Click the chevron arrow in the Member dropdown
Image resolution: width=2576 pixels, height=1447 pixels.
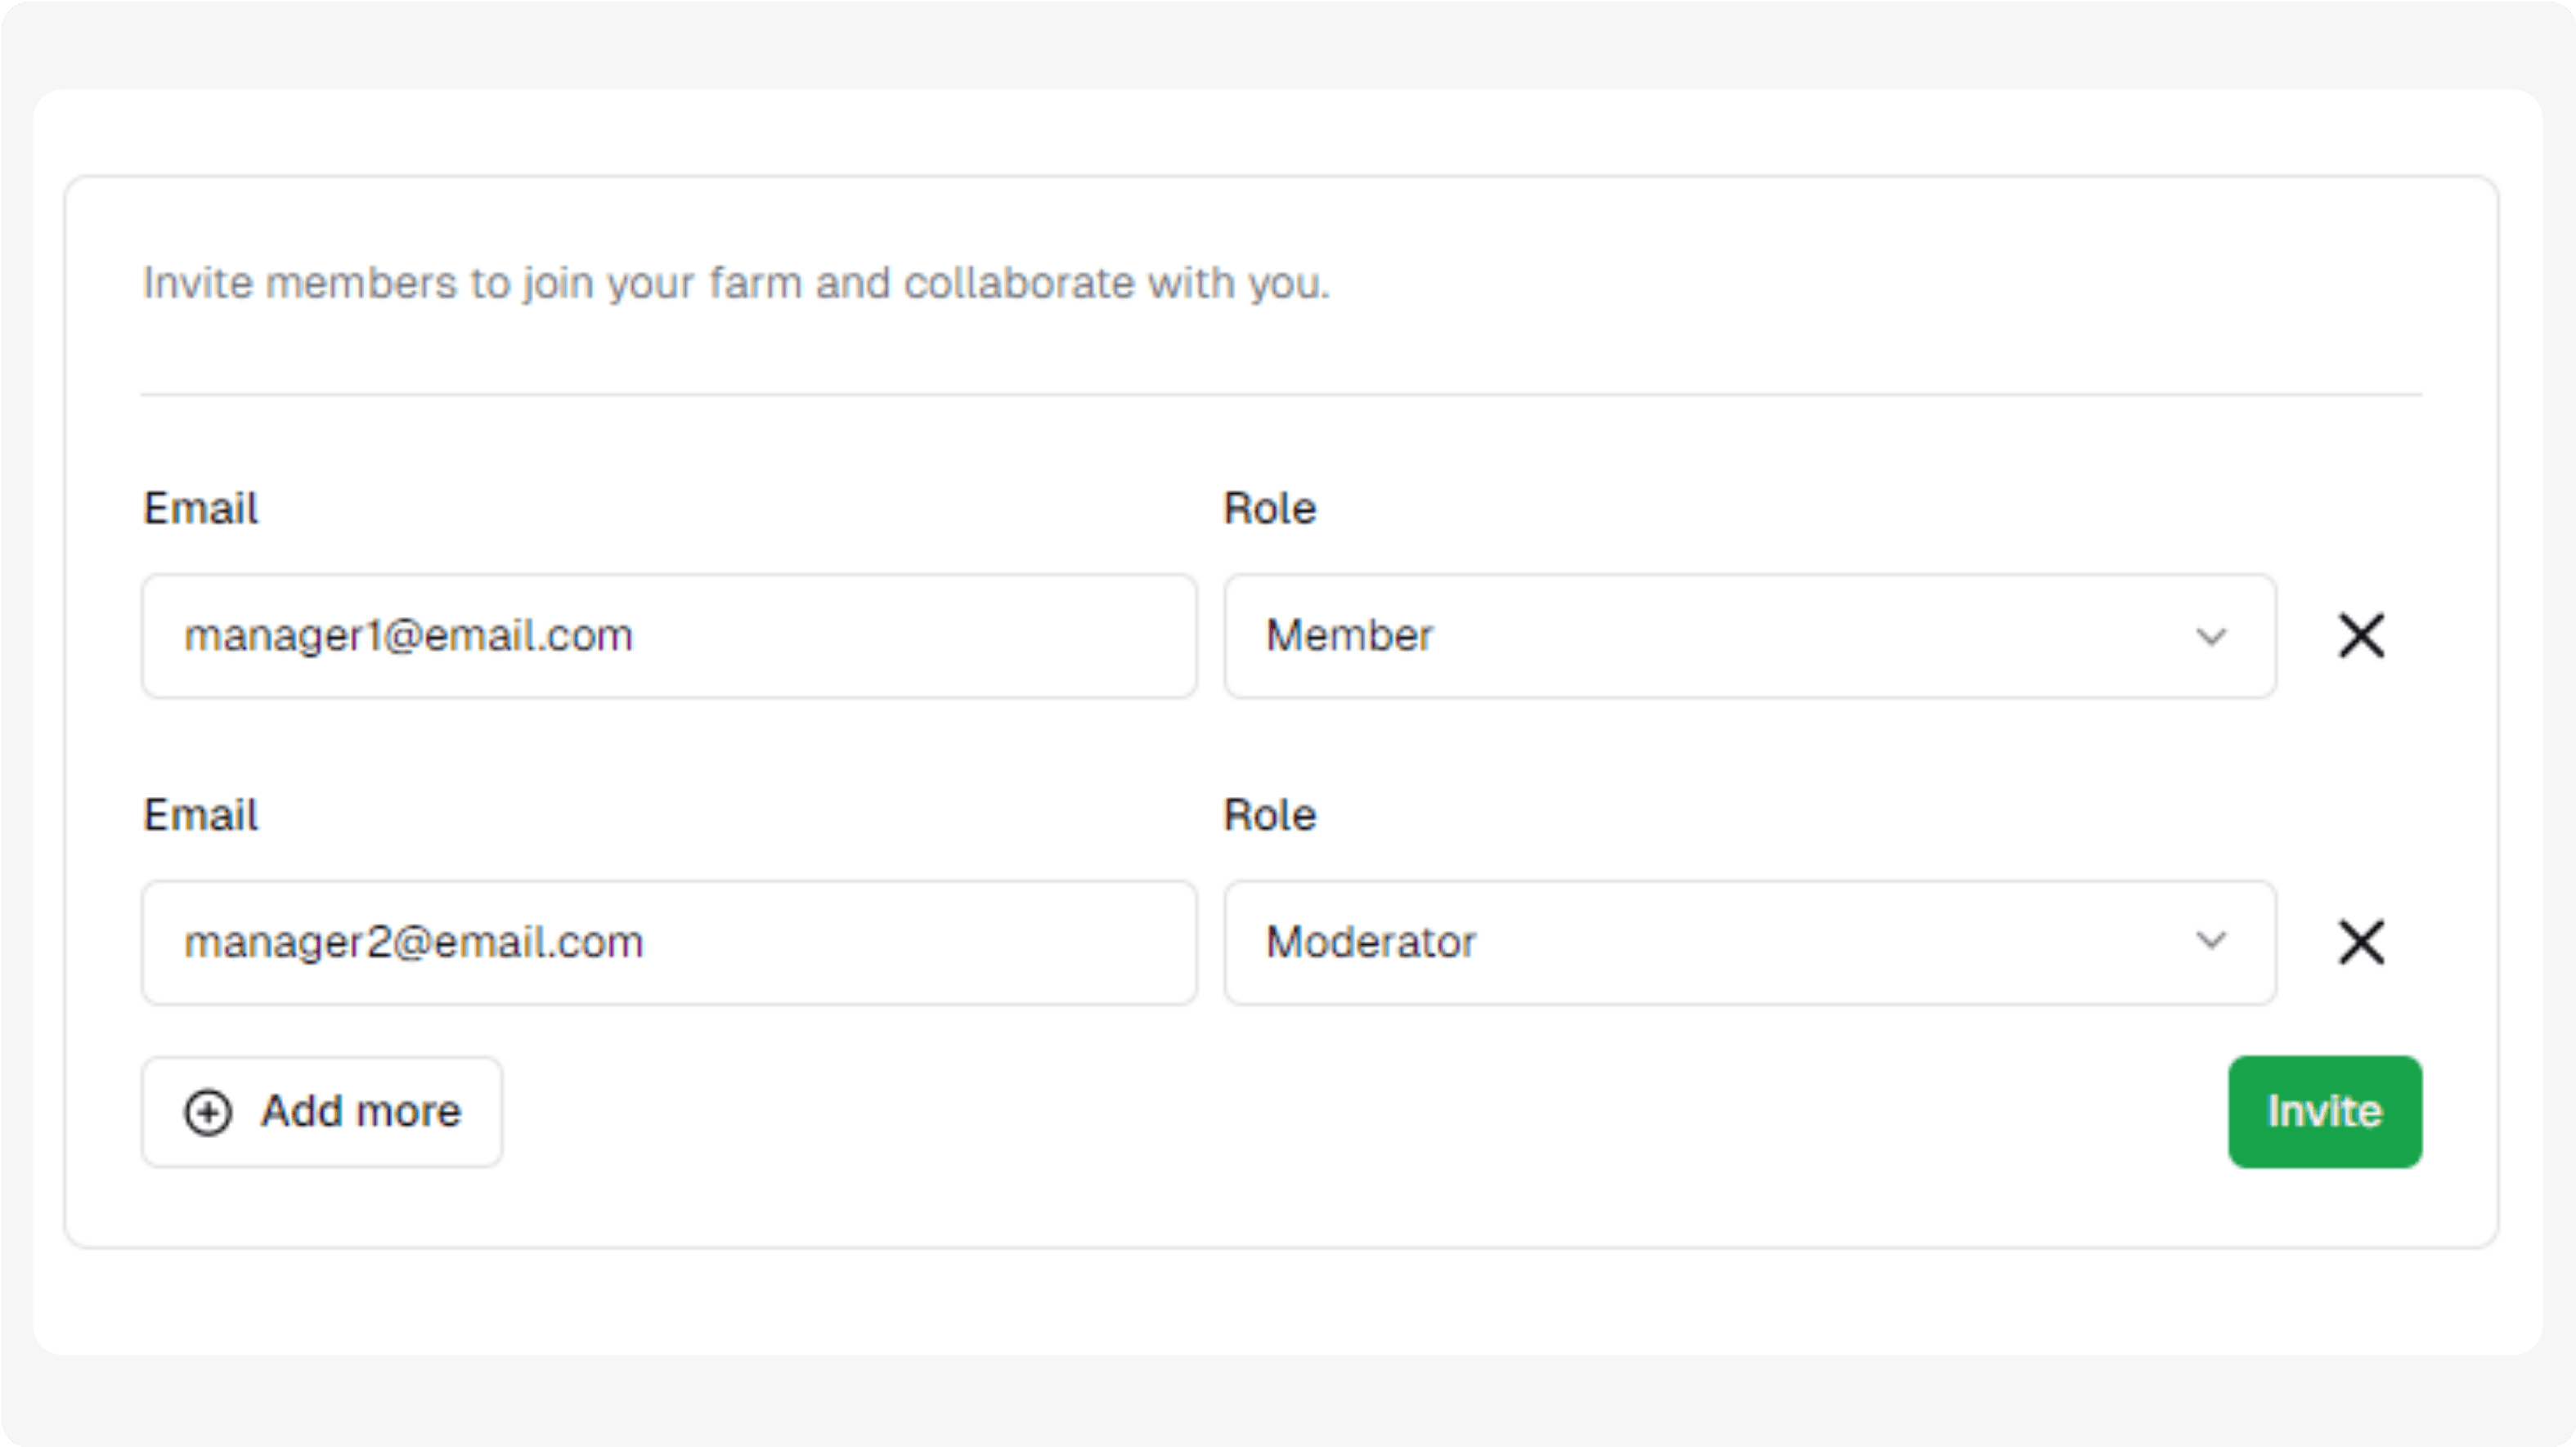click(2211, 636)
